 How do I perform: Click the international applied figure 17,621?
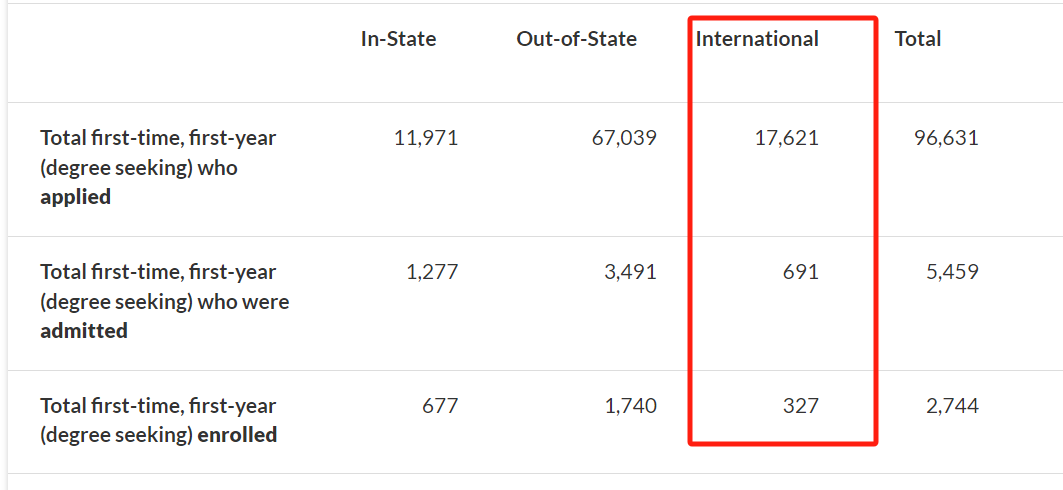pos(786,138)
